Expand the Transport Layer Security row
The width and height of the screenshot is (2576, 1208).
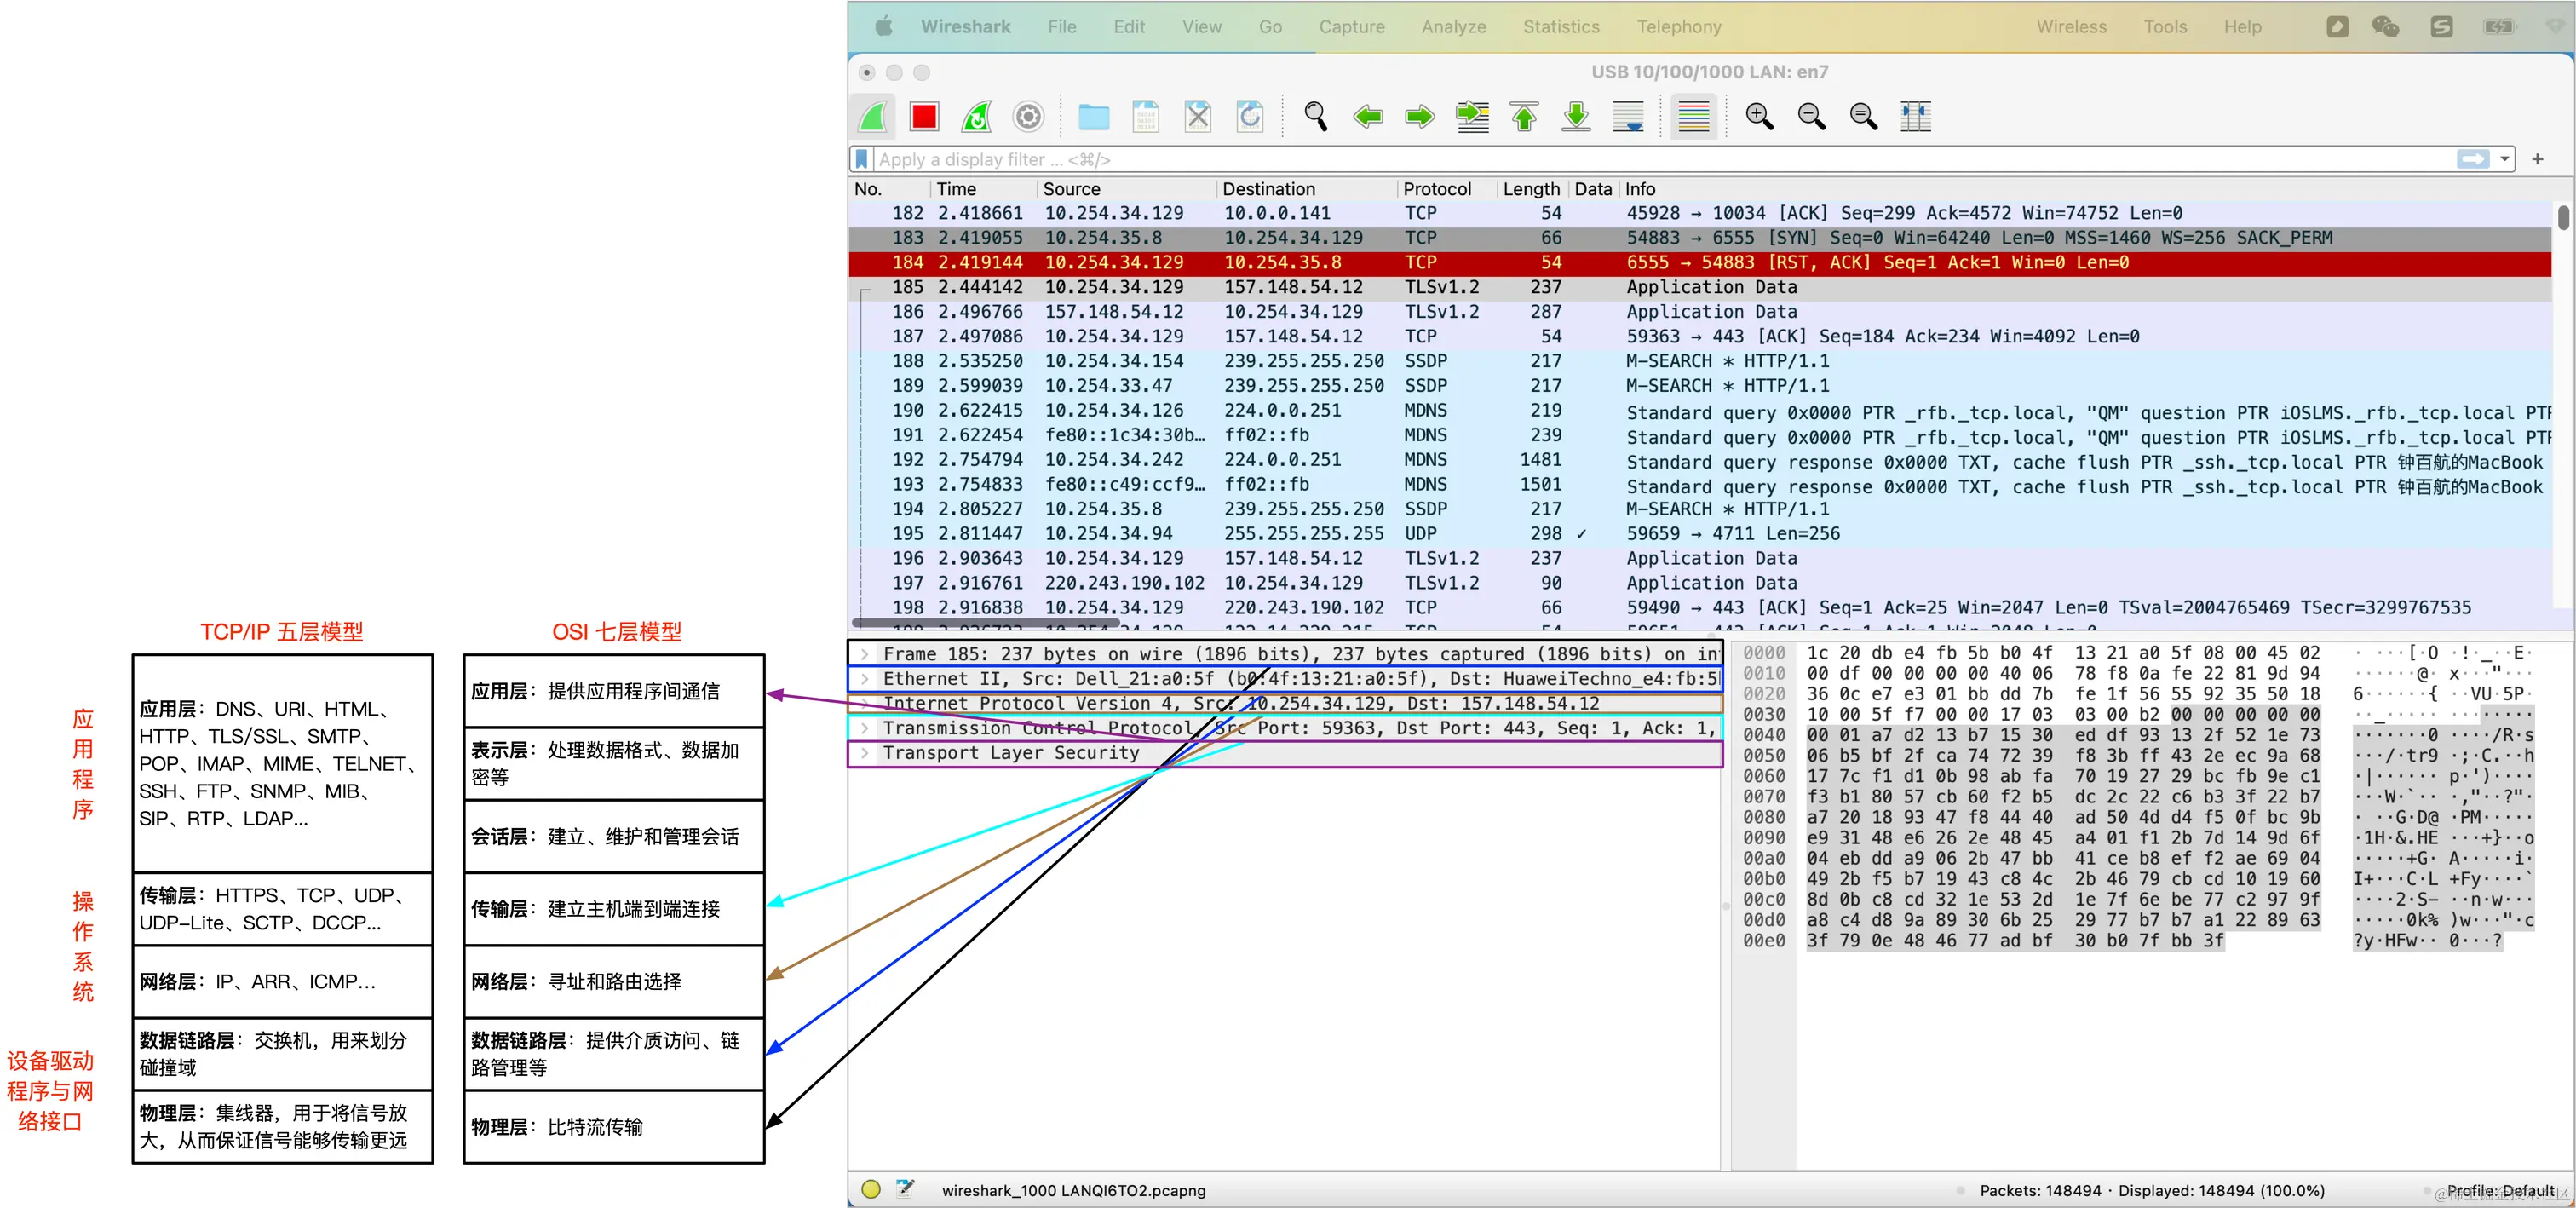coord(865,753)
